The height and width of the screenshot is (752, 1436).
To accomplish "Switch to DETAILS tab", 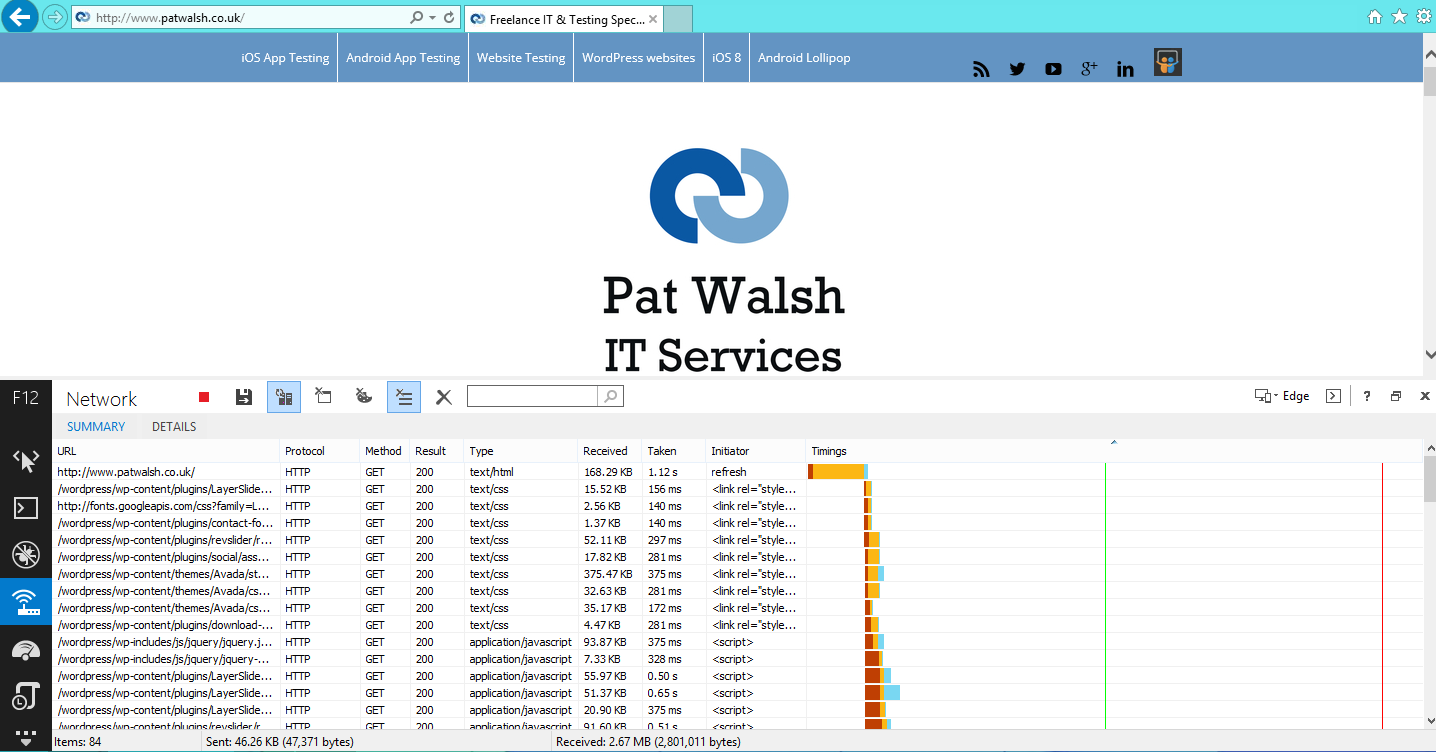I will click(174, 427).
